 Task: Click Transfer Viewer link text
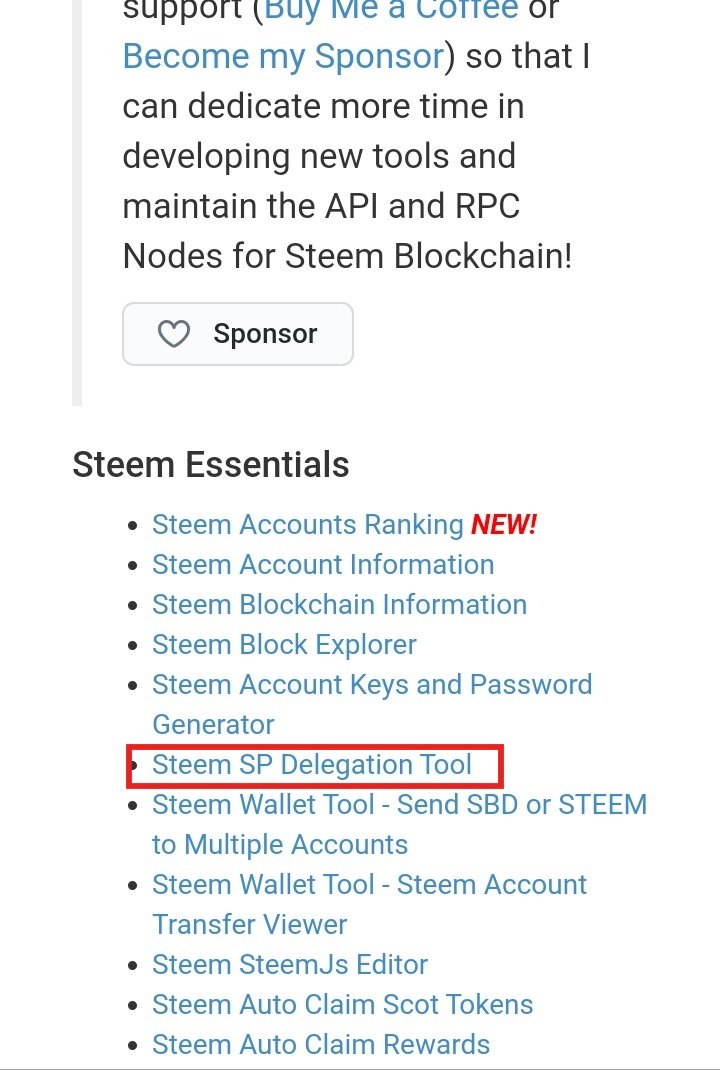(249, 925)
